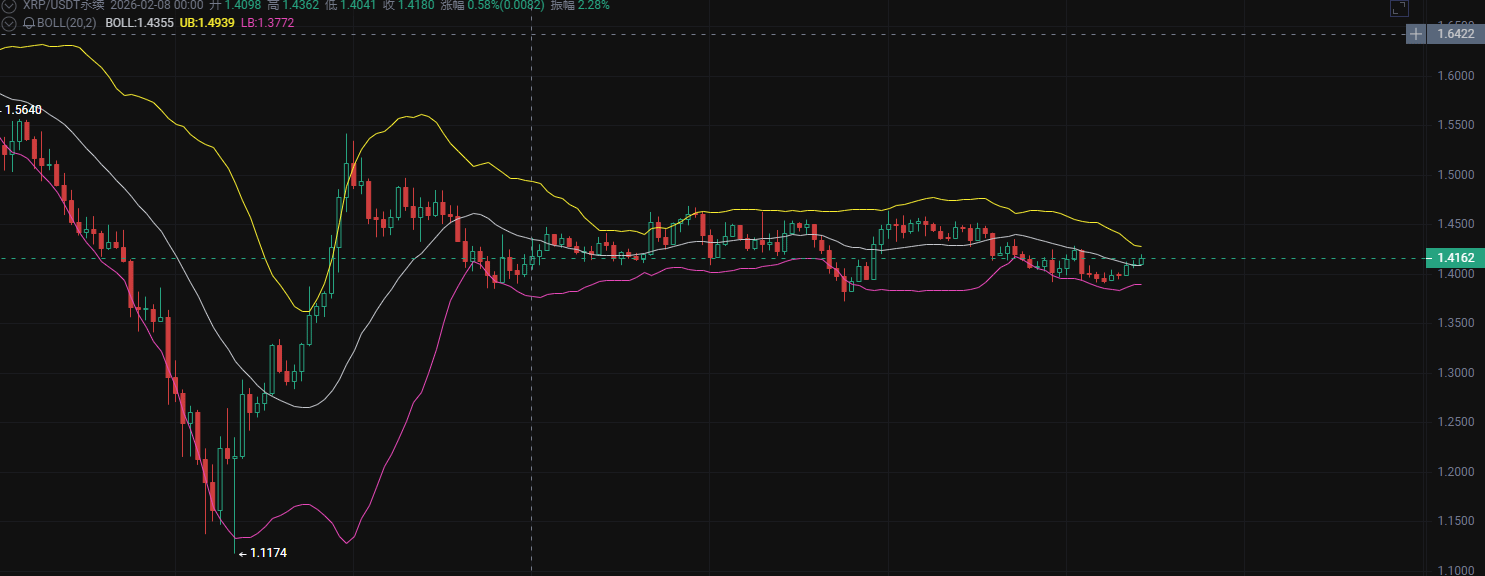Select the XRP/USDT perpetual pair label

tap(64, 5)
